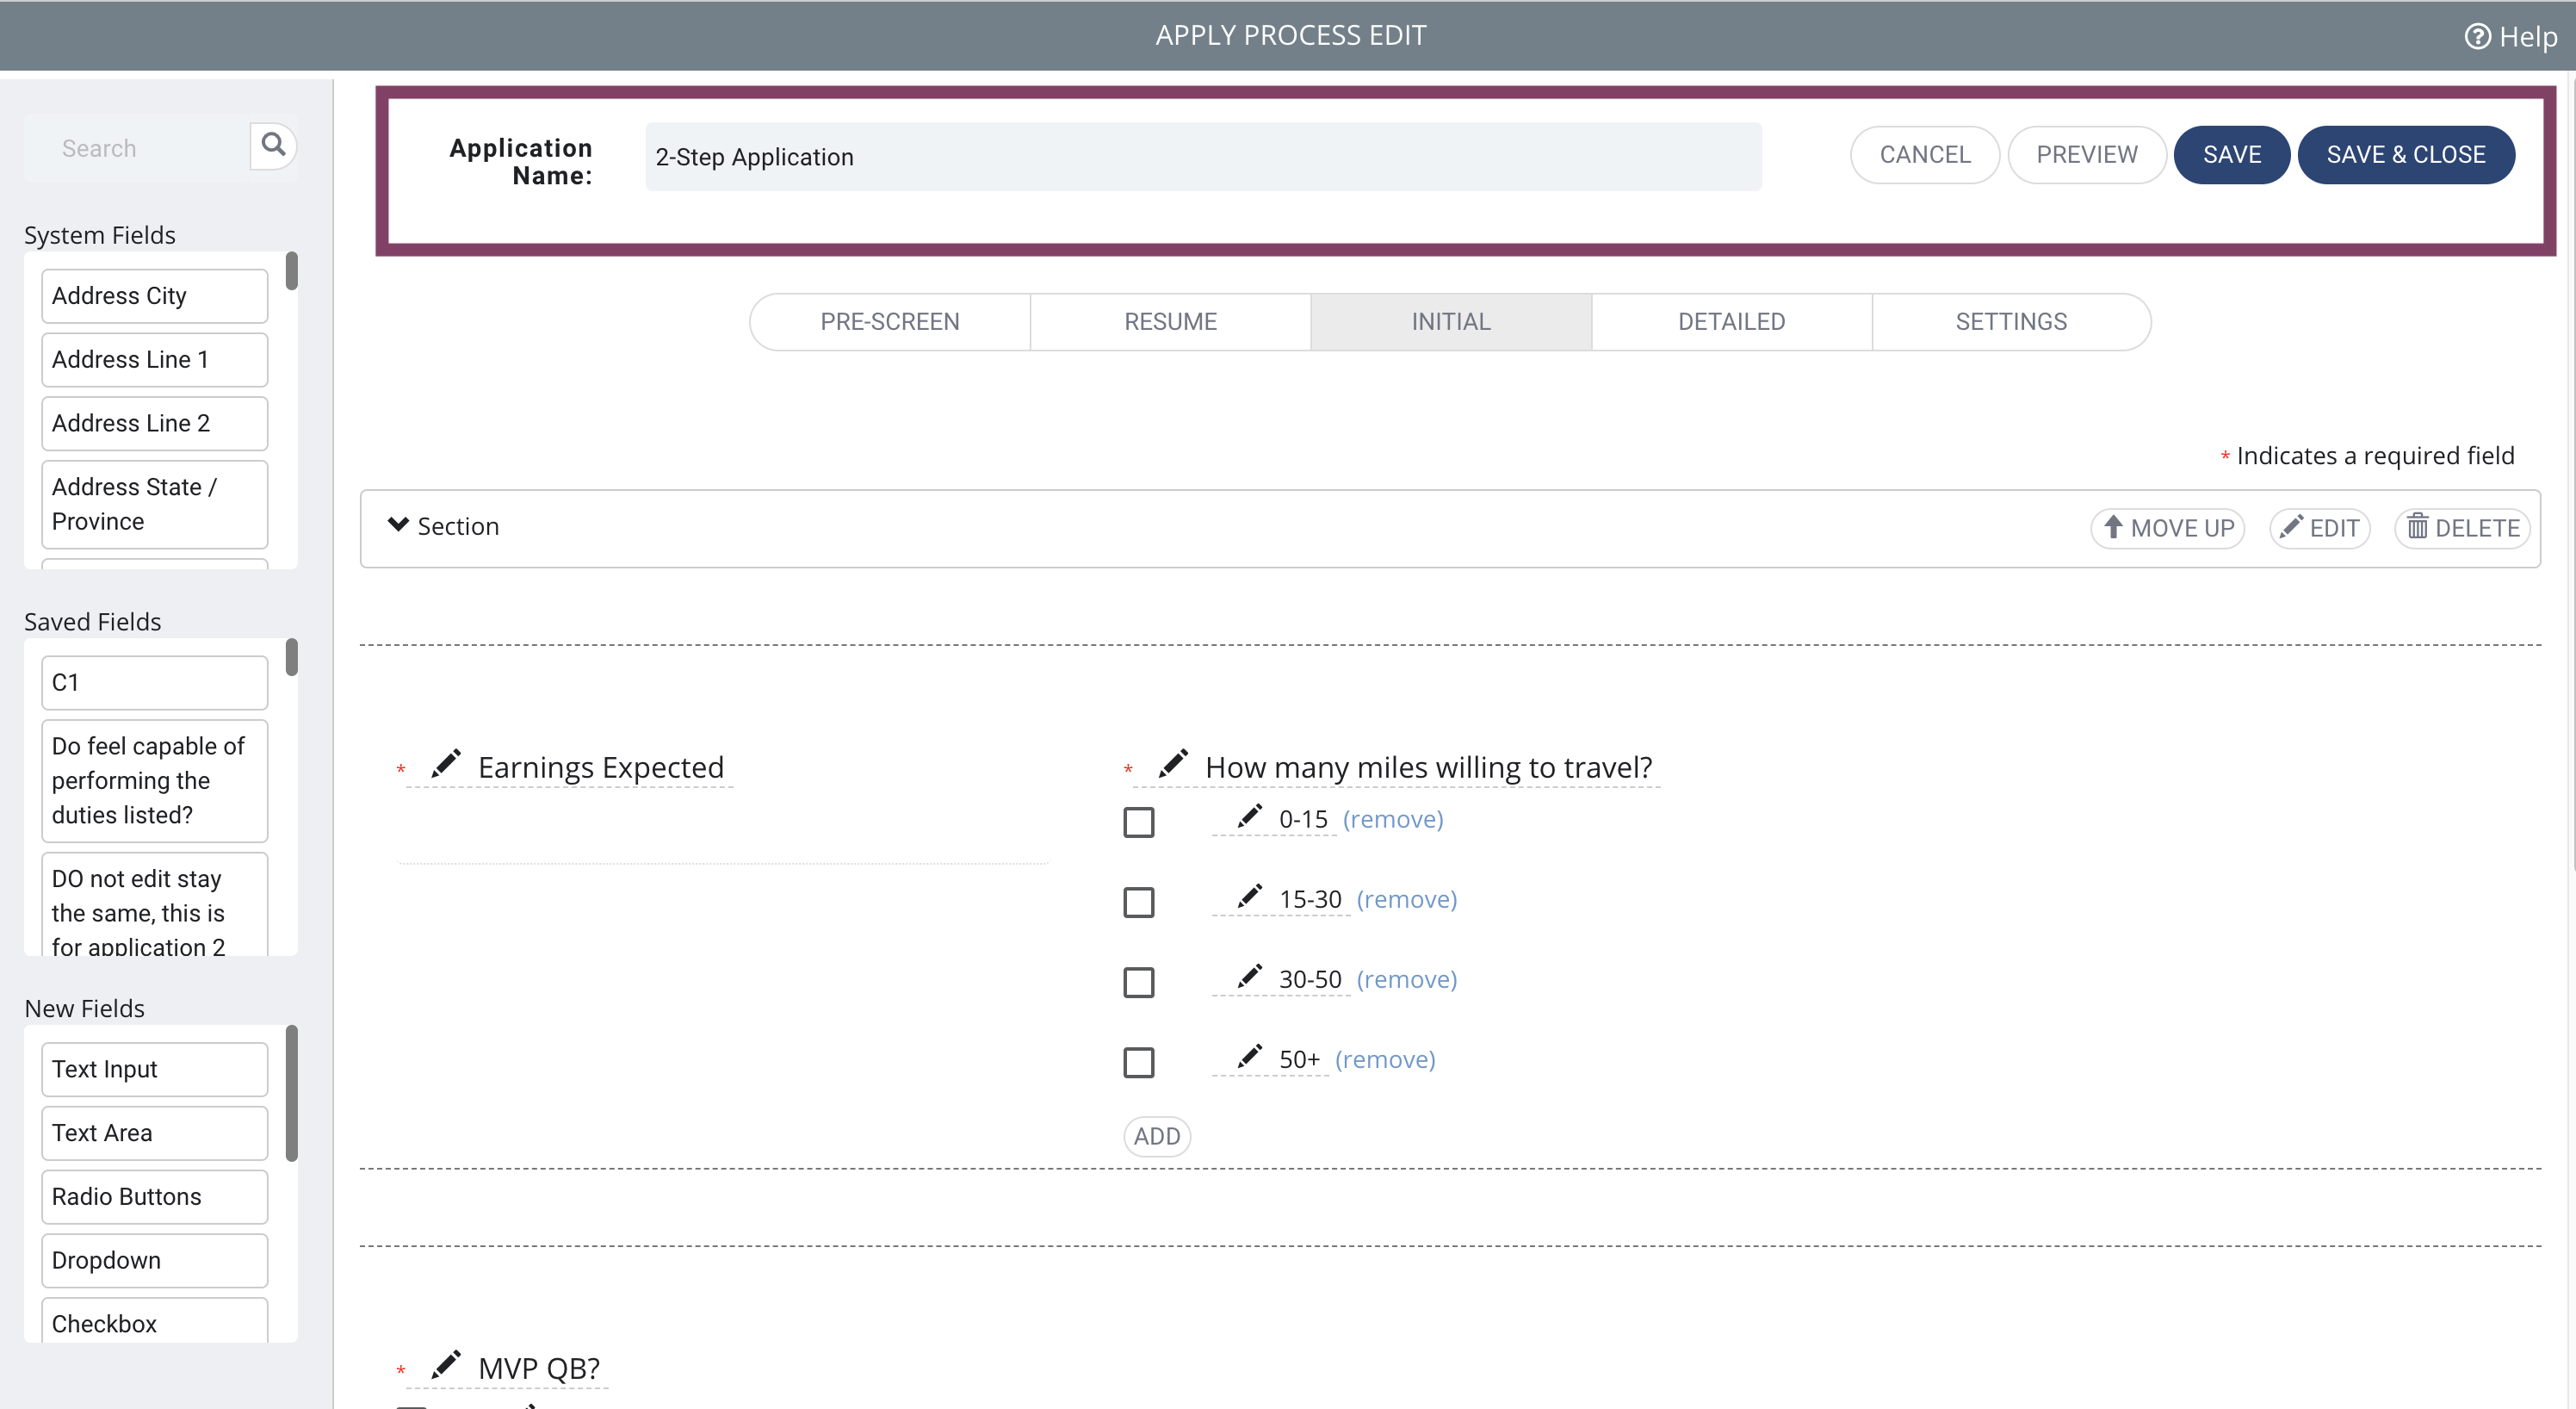The height and width of the screenshot is (1409, 2576).
Task: Open the SETTINGS tab
Action: coord(2011,322)
